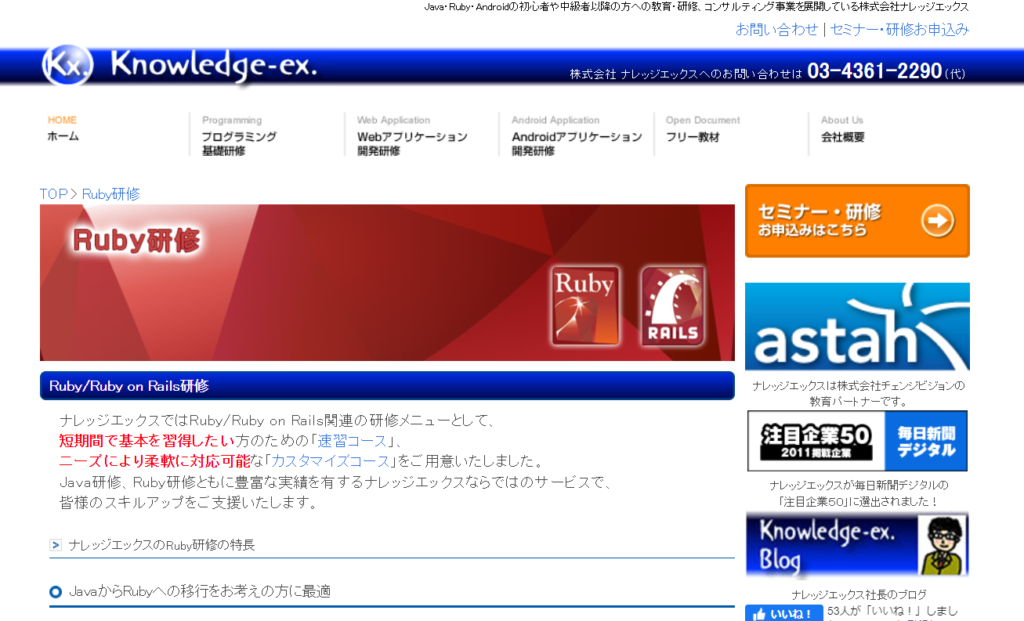Open the 注目企業50 毎日新聞デジタル banner
This screenshot has width=1024, height=621.
(x=857, y=441)
